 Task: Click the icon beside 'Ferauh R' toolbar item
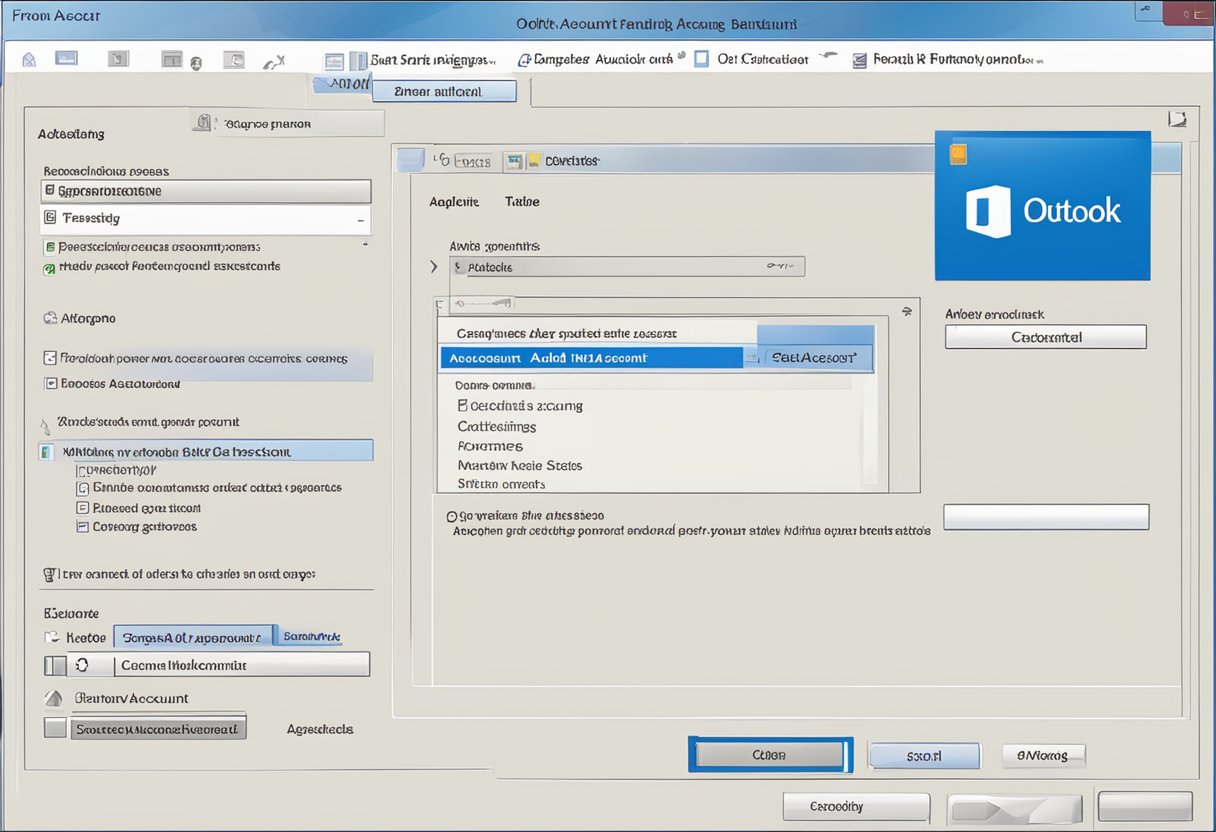coord(859,60)
